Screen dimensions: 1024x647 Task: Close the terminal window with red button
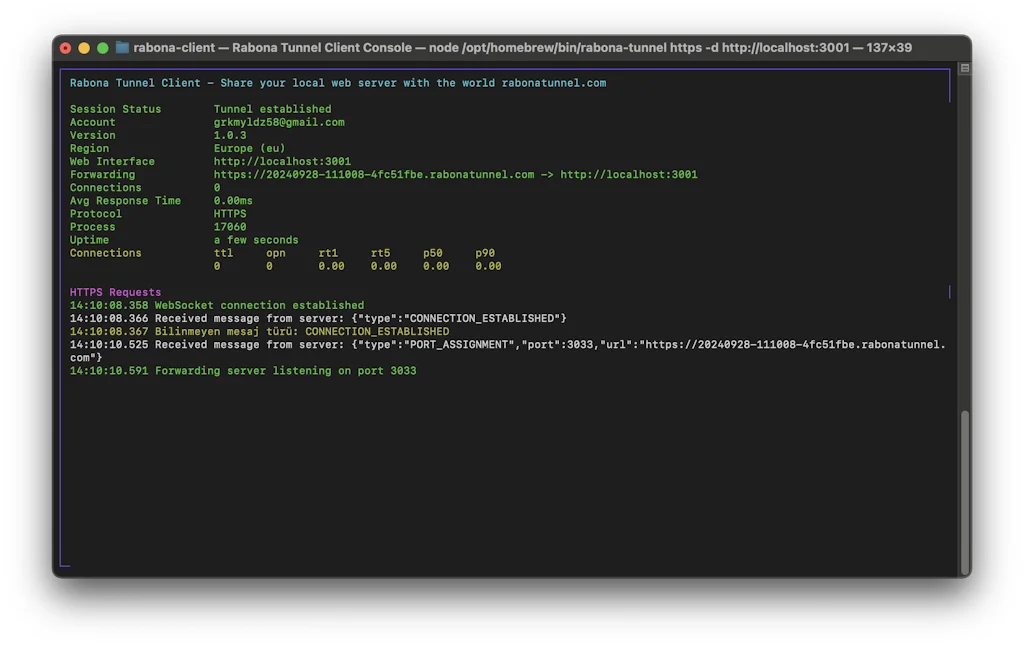[x=66, y=47]
